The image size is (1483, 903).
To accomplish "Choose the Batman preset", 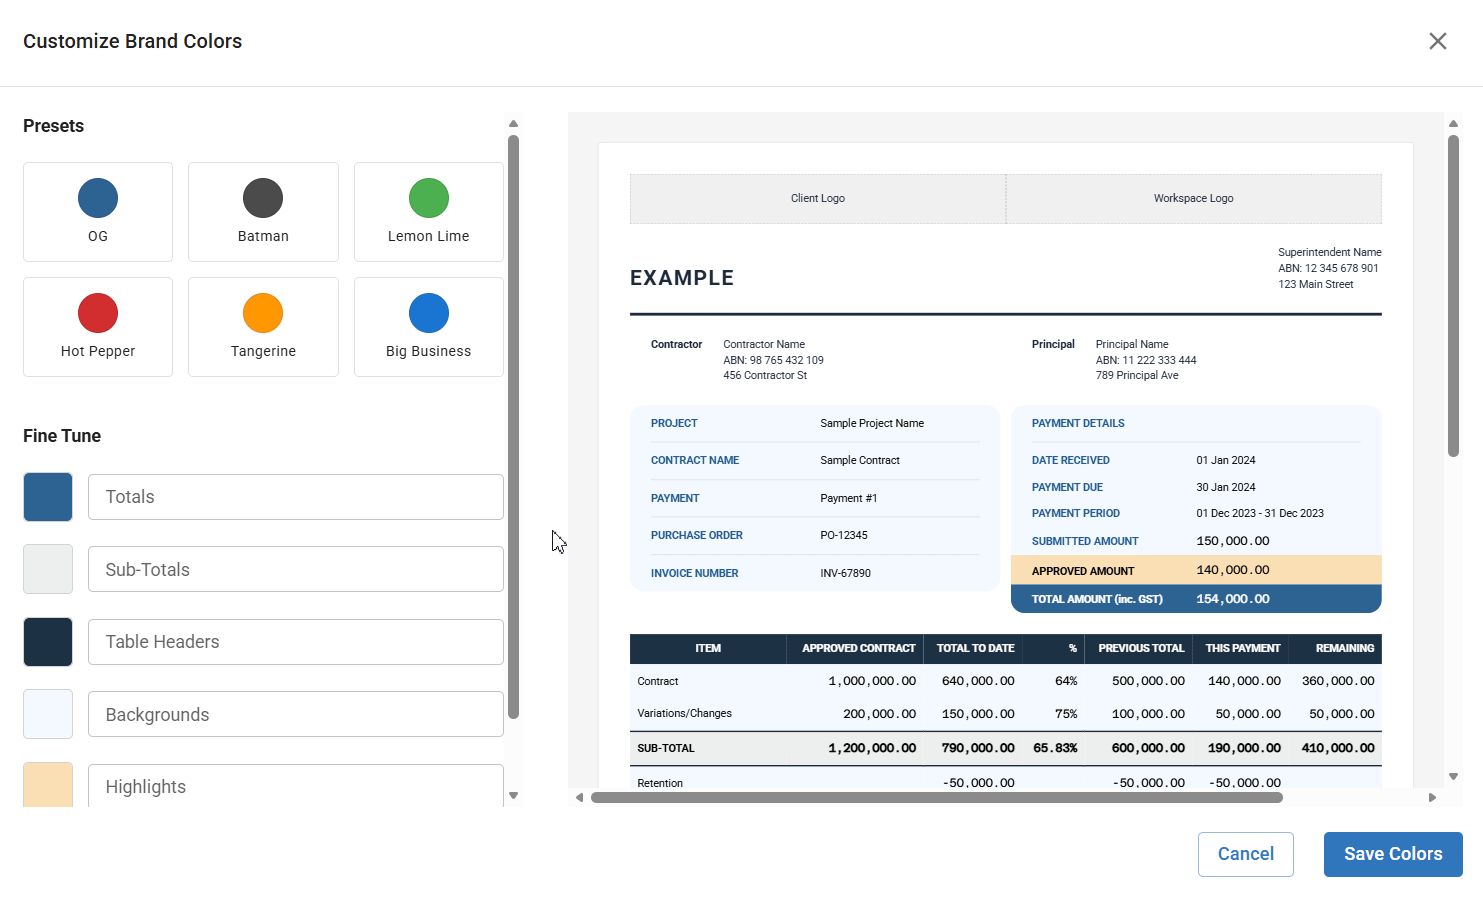I will coord(263,212).
